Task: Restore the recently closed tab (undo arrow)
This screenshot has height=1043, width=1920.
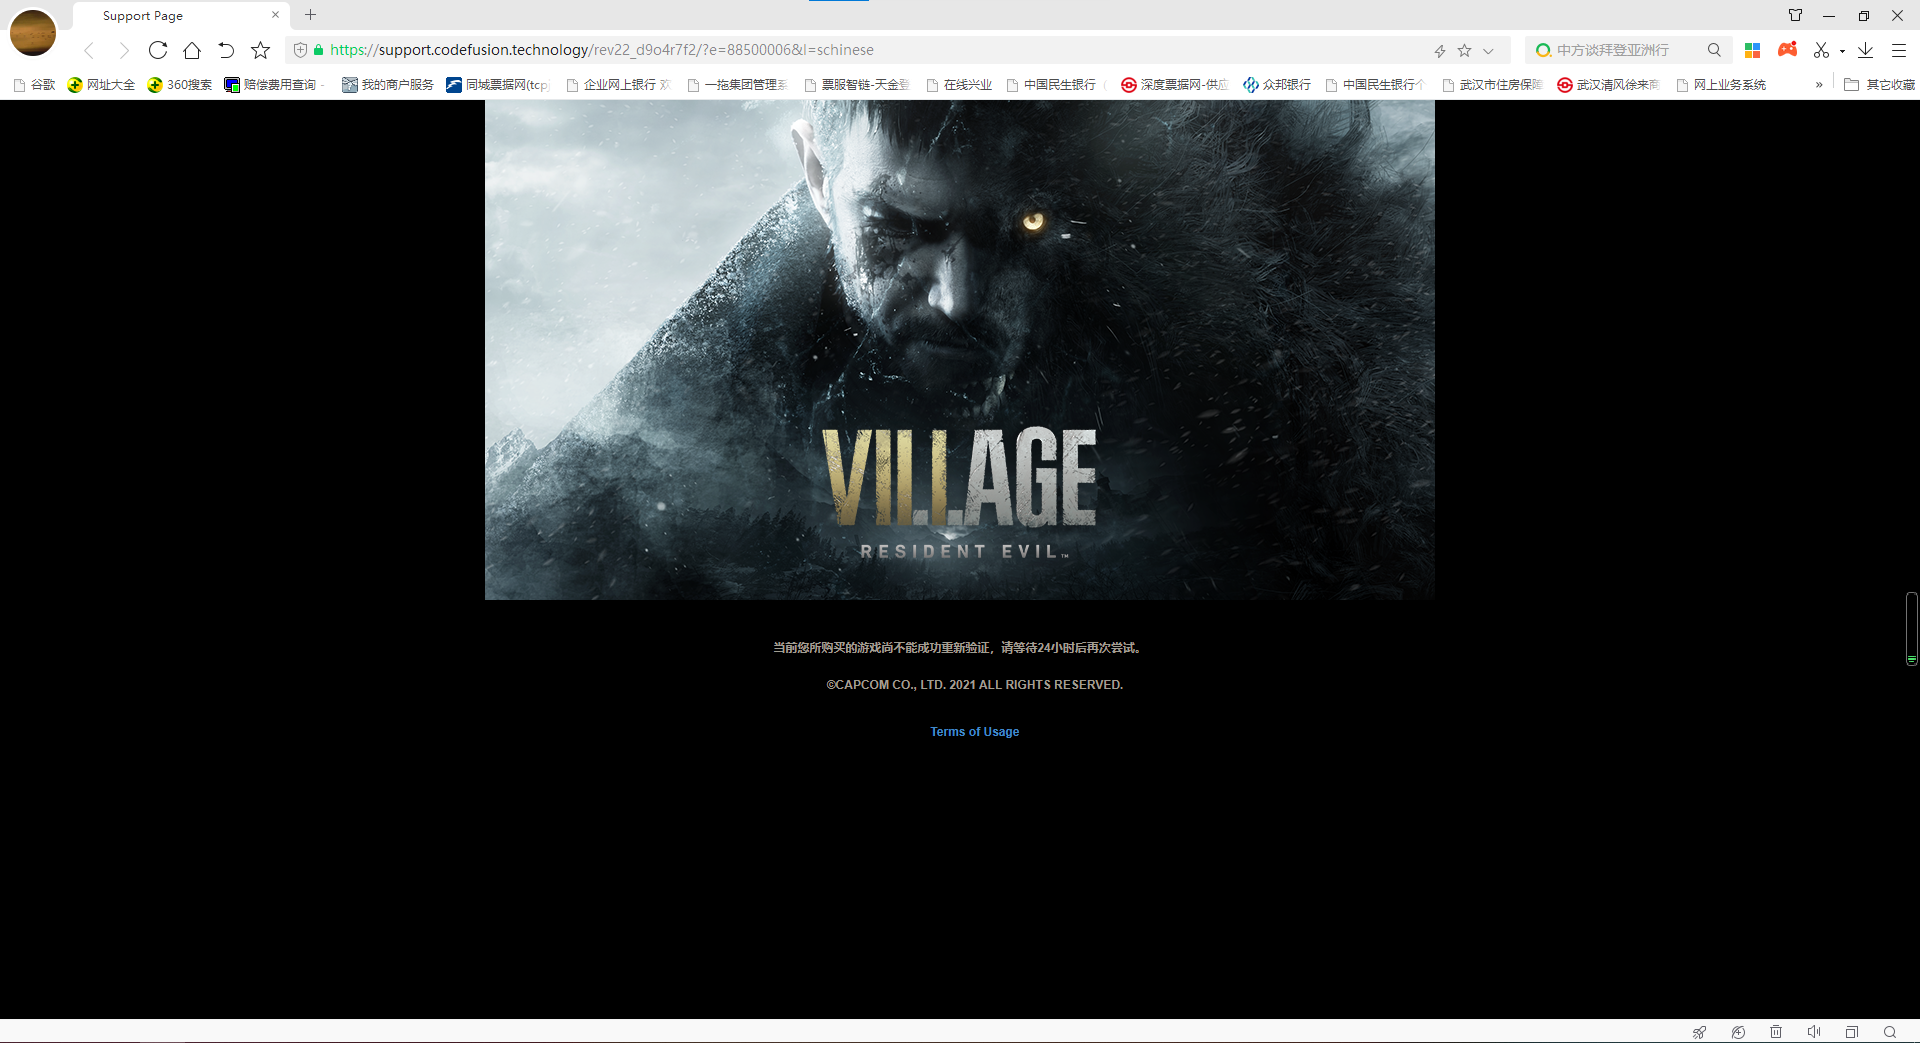Action: (226, 50)
